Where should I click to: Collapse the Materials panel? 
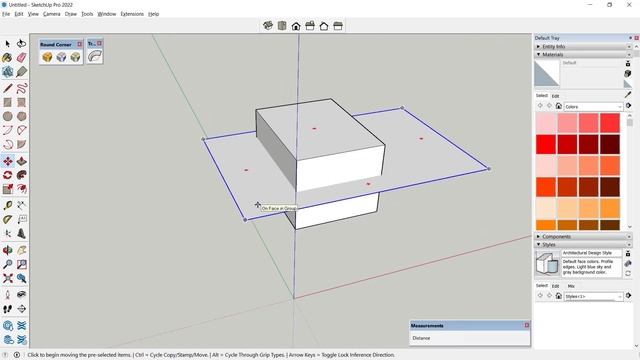click(583, 54)
